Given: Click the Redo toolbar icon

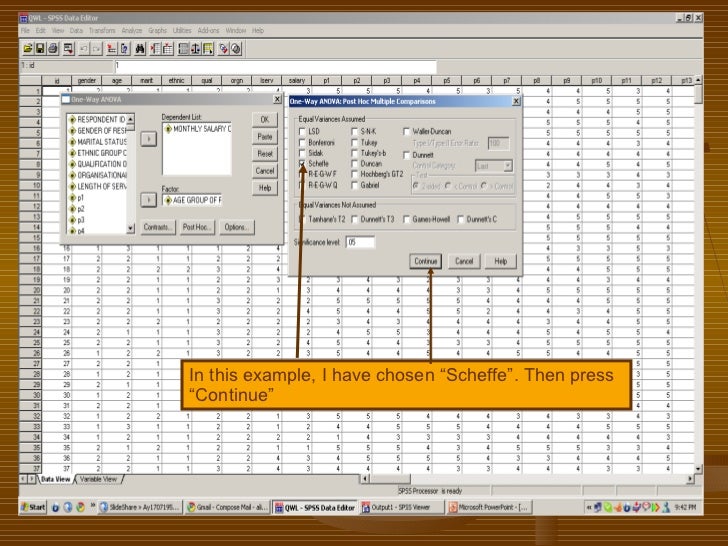Looking at the screenshot, I should click(x=97, y=49).
